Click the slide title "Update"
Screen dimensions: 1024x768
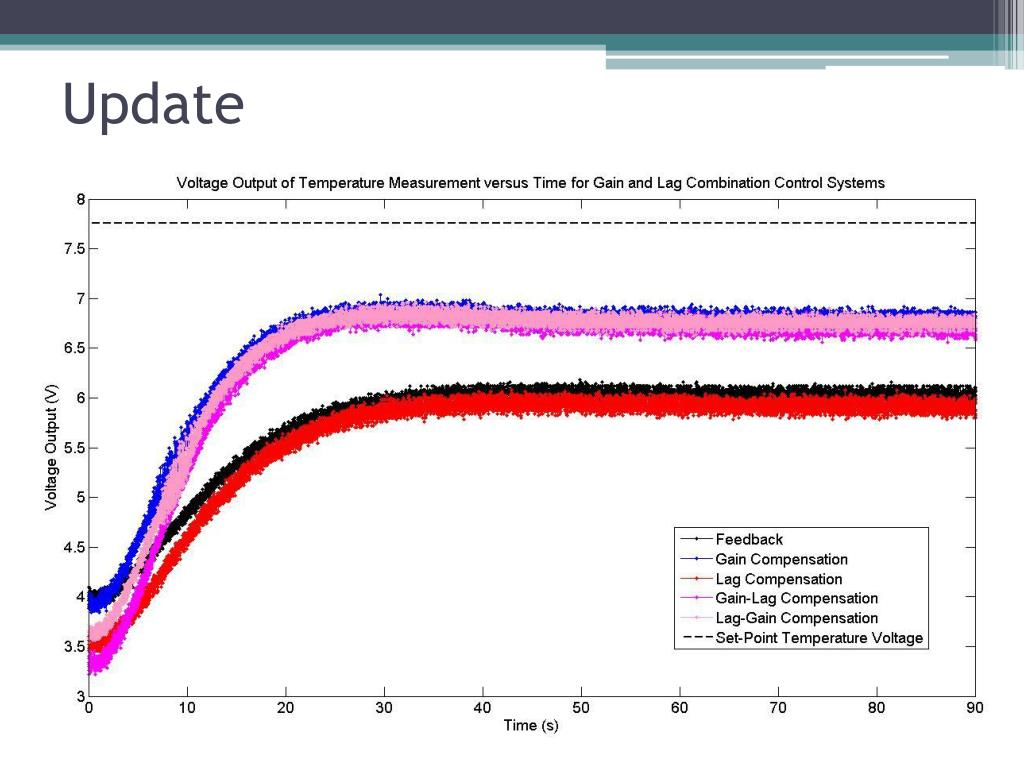pyautogui.click(x=153, y=104)
